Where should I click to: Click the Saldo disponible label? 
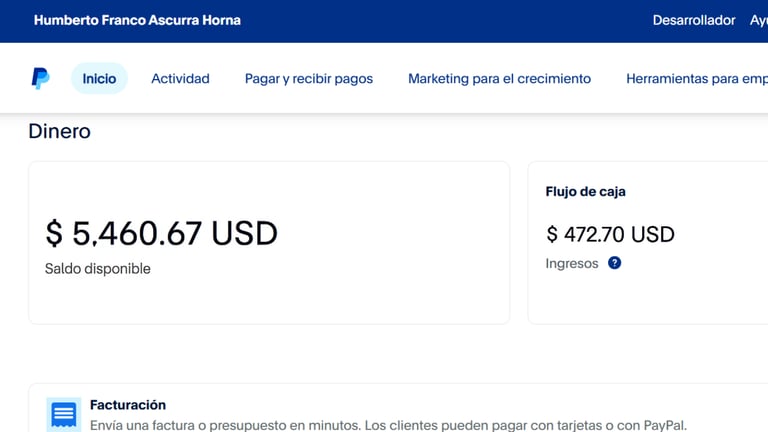(97, 269)
